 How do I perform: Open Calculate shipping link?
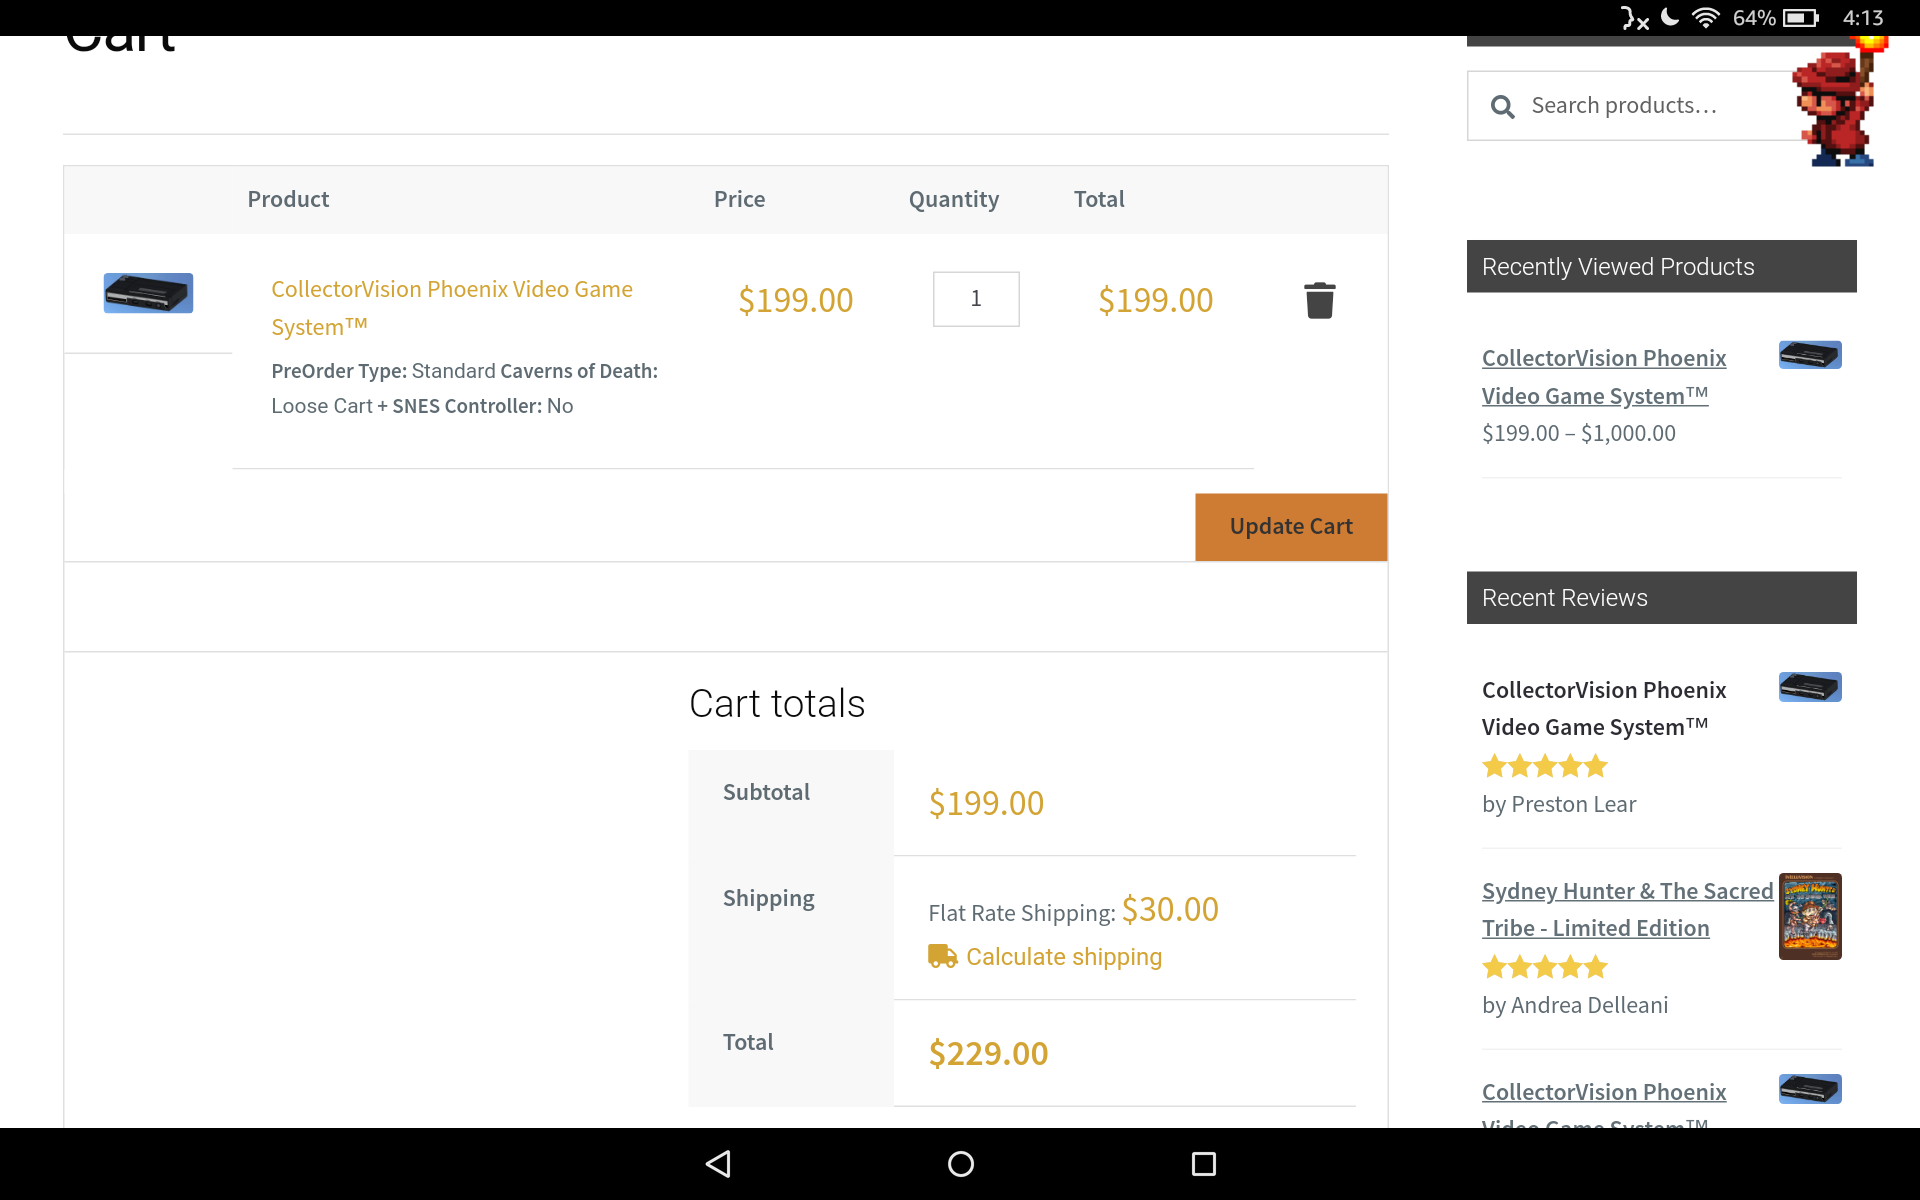click(x=1063, y=957)
